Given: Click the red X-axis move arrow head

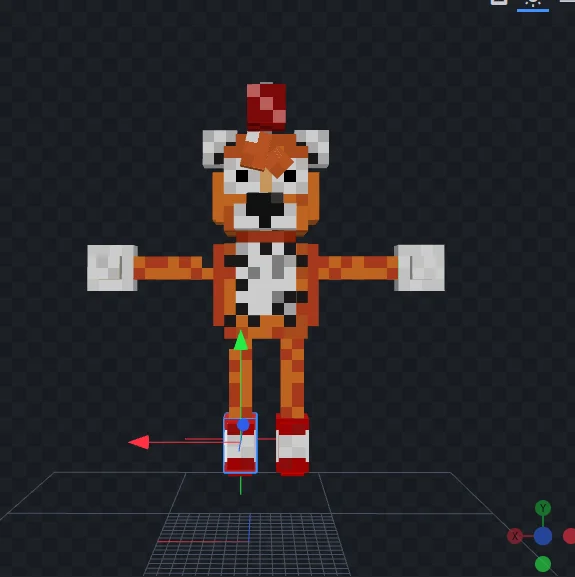Looking at the screenshot, I should point(139,442).
